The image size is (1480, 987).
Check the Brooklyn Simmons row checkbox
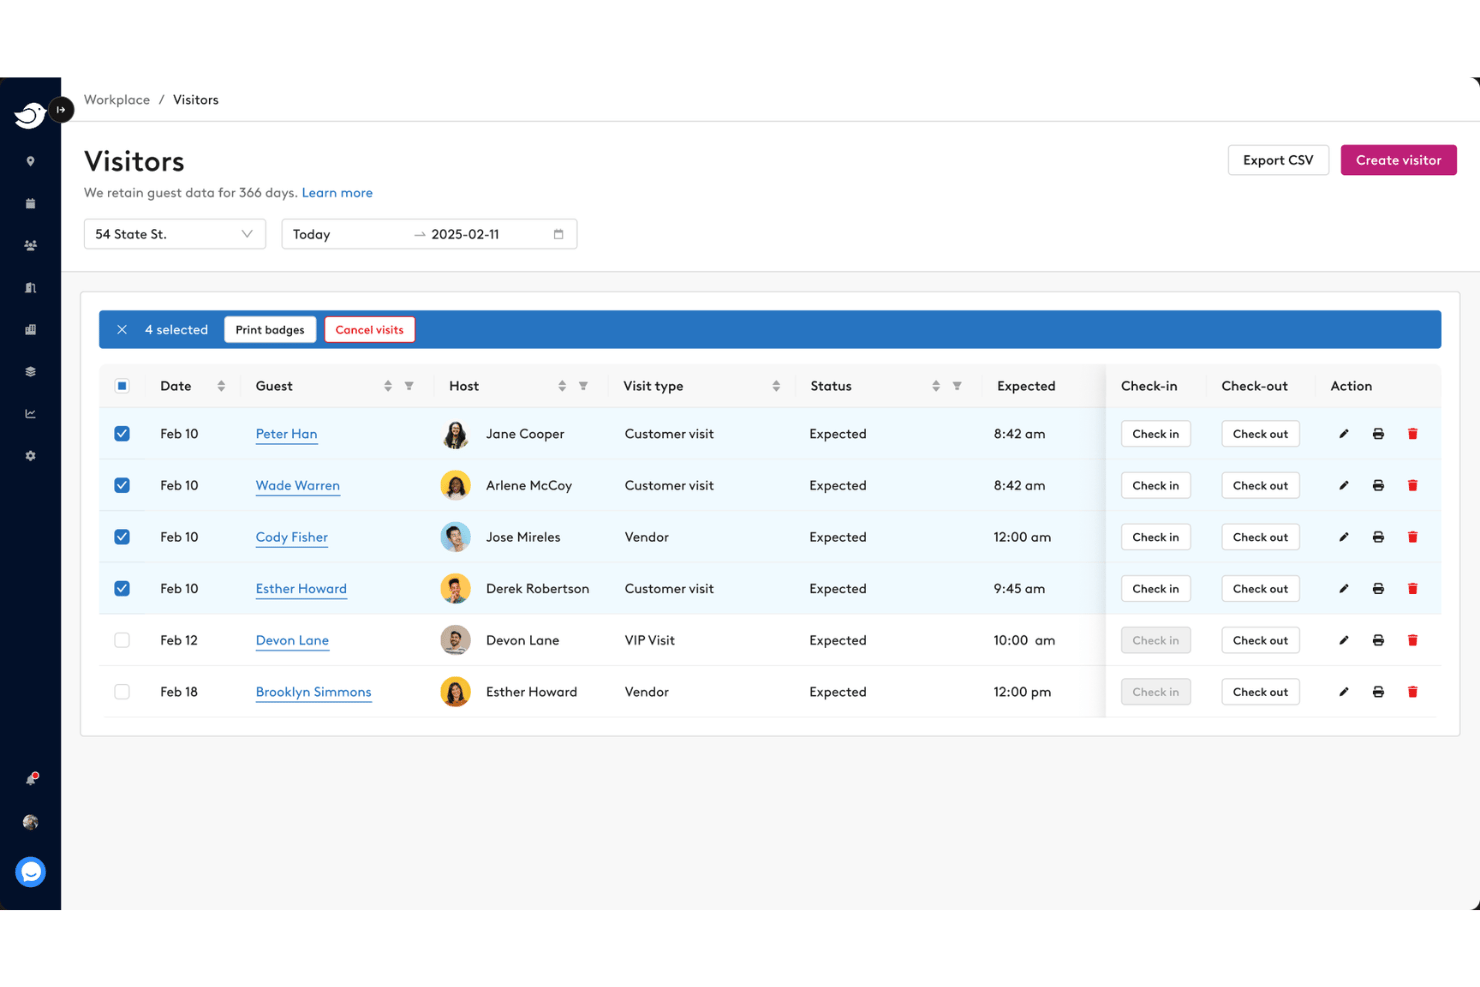122,692
